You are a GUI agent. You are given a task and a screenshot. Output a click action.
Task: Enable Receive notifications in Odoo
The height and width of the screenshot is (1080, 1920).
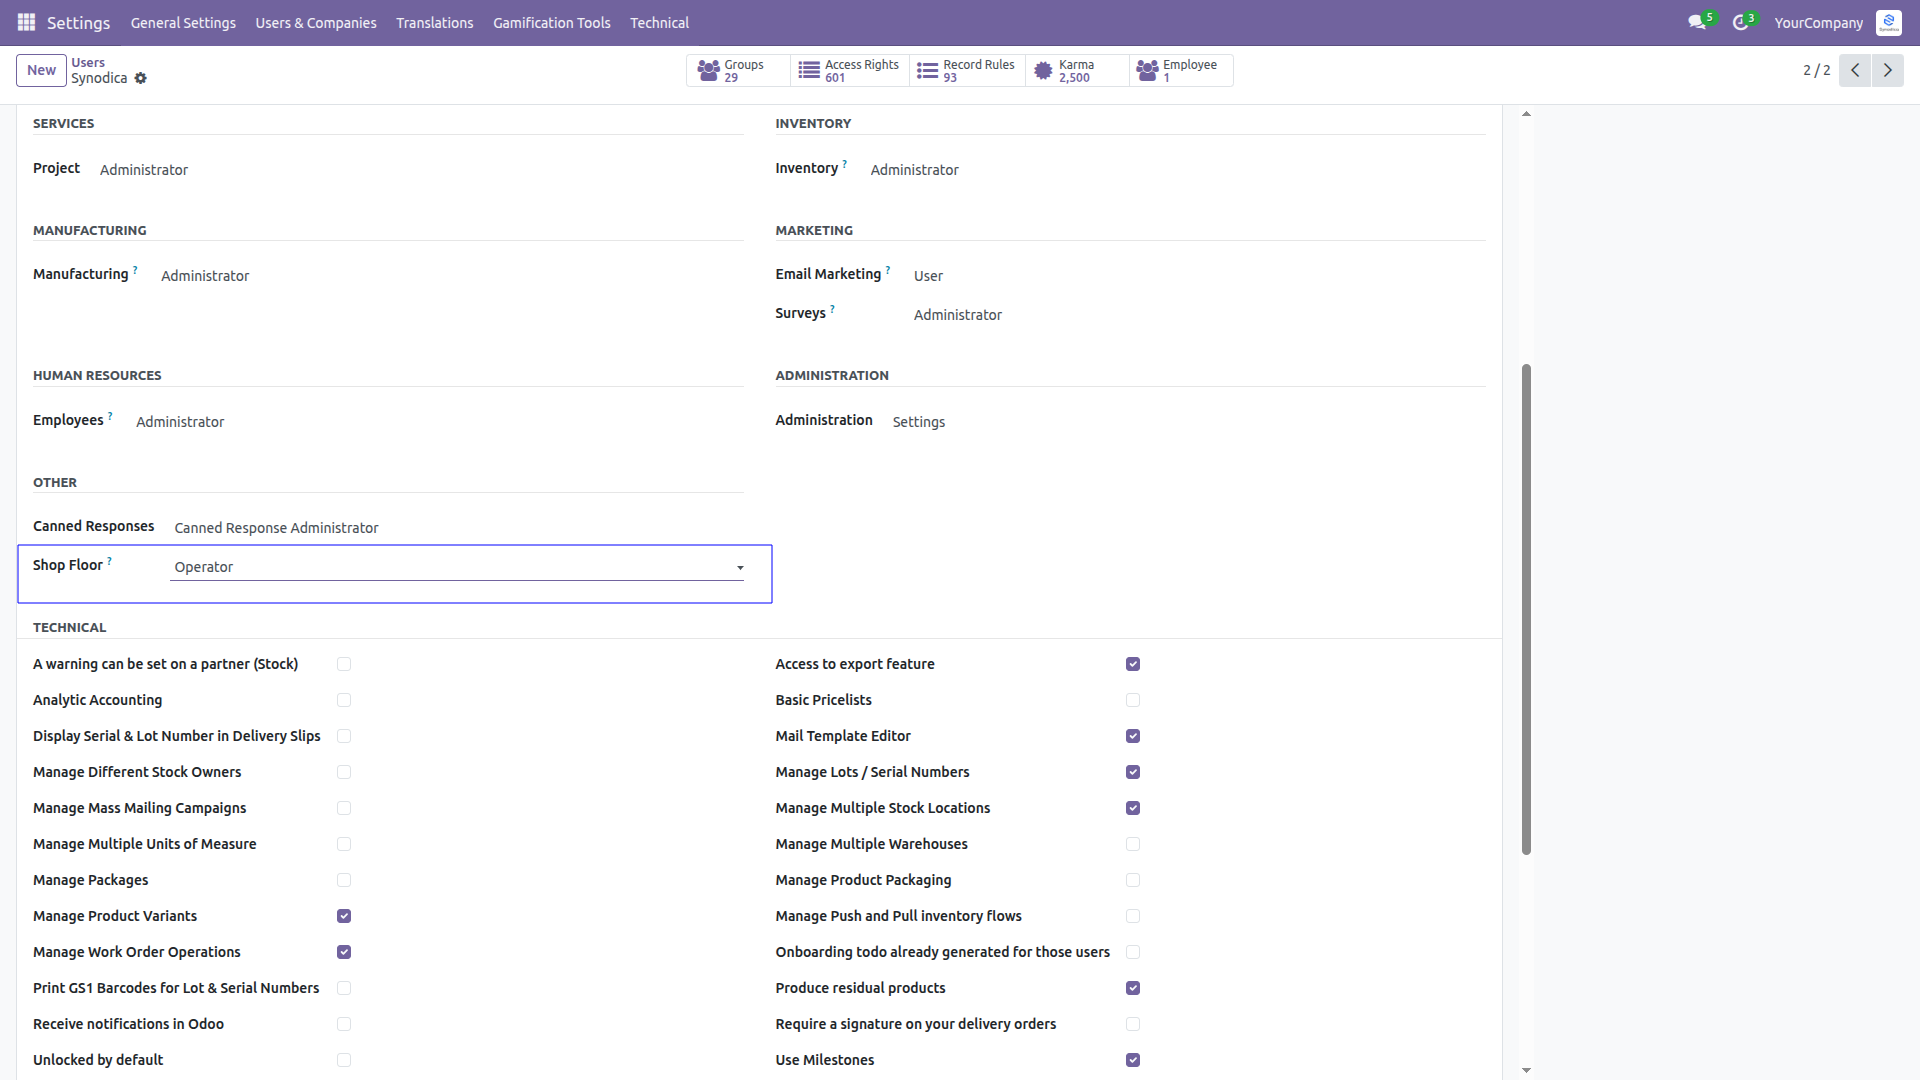pyautogui.click(x=344, y=1024)
